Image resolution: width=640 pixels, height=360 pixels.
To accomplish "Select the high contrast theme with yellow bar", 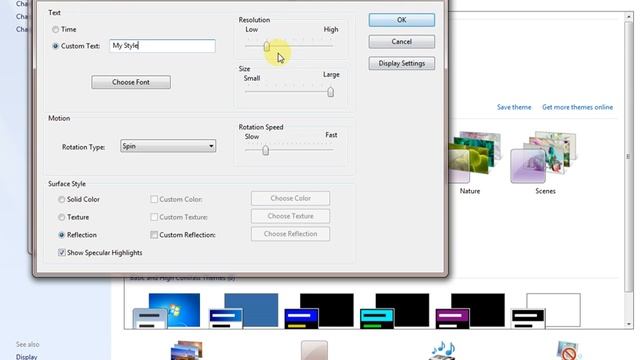I will click(x=319, y=311).
